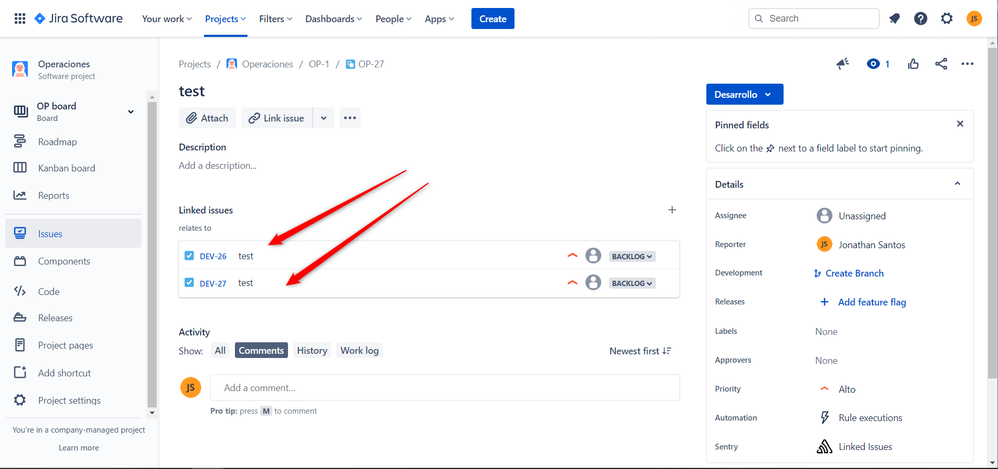The width and height of the screenshot is (998, 469).
Task: Click the Releases ship icon
Action: [20, 318]
